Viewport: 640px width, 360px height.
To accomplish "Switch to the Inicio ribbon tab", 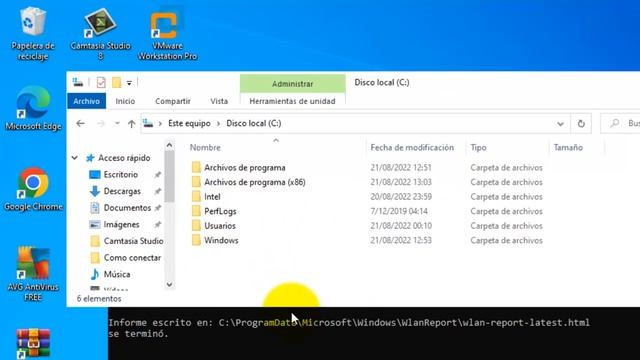I will point(125,101).
